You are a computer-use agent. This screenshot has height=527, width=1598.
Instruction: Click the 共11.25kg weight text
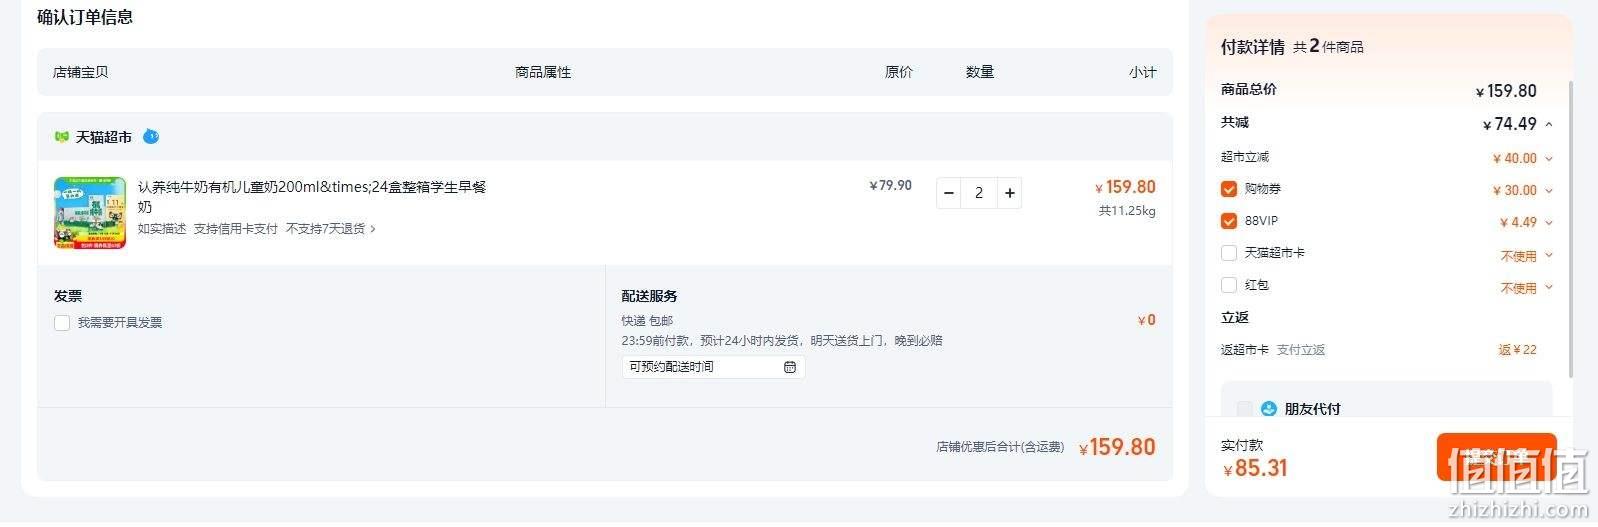1127,211
